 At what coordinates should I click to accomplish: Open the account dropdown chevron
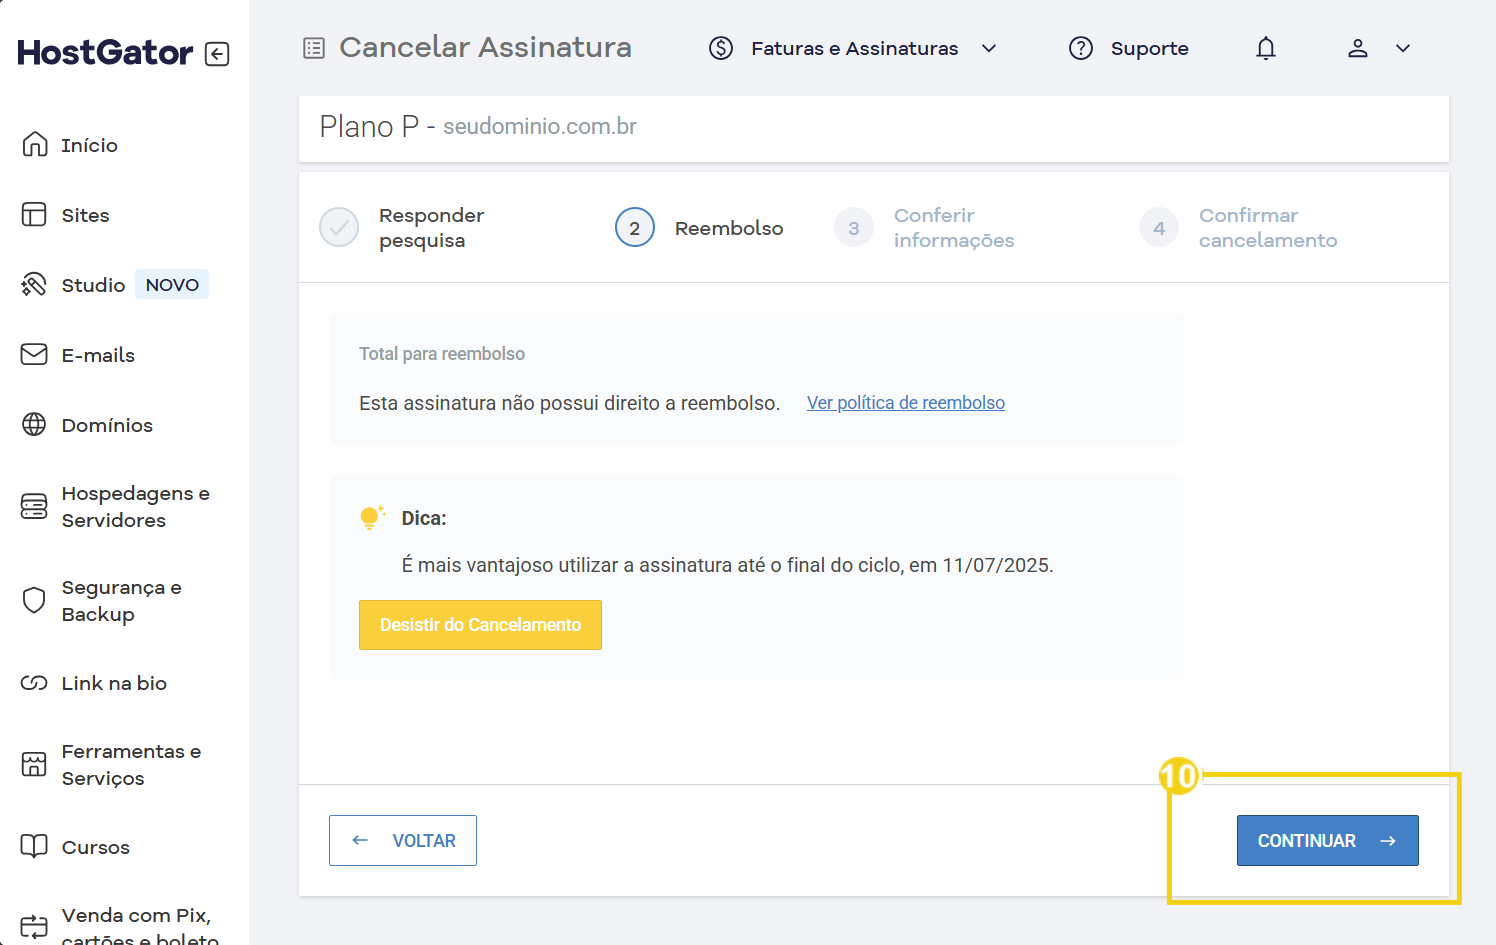coord(1403,47)
